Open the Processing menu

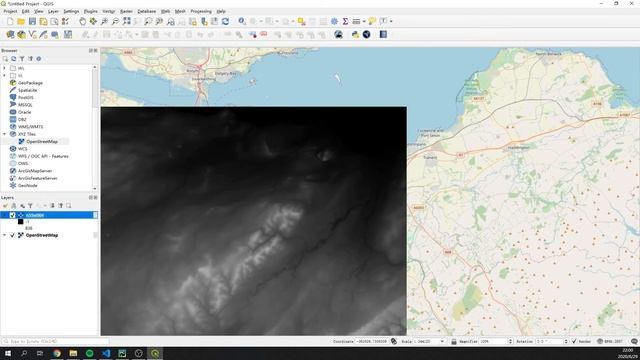(201, 11)
